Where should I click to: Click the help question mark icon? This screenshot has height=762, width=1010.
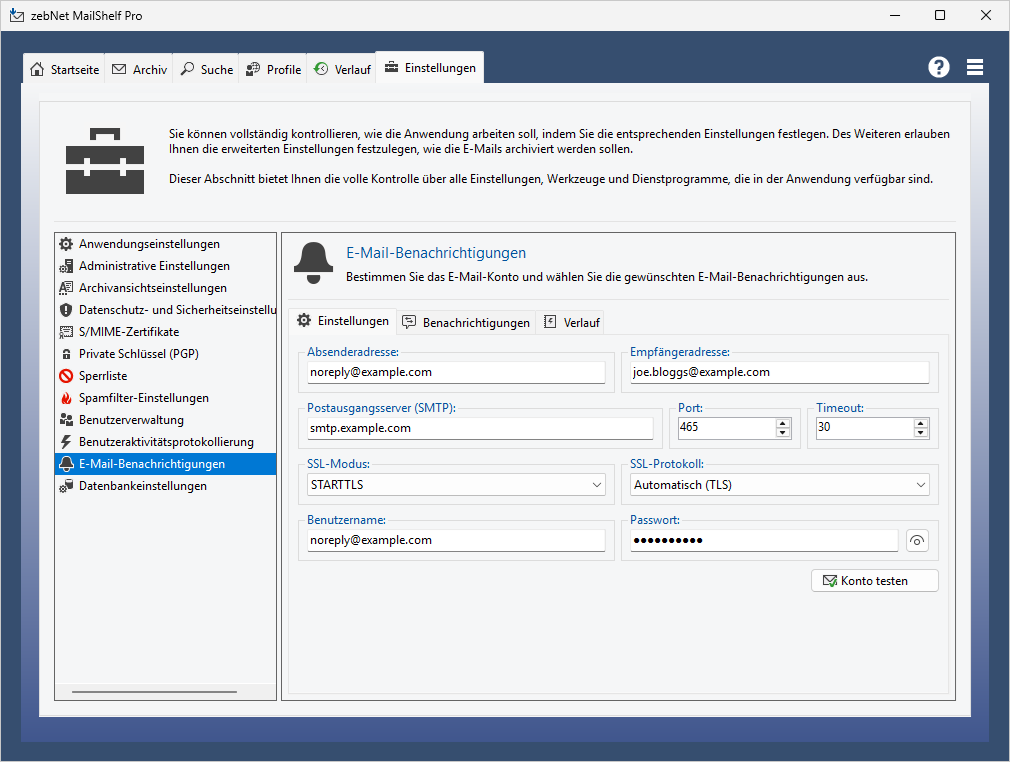point(938,67)
